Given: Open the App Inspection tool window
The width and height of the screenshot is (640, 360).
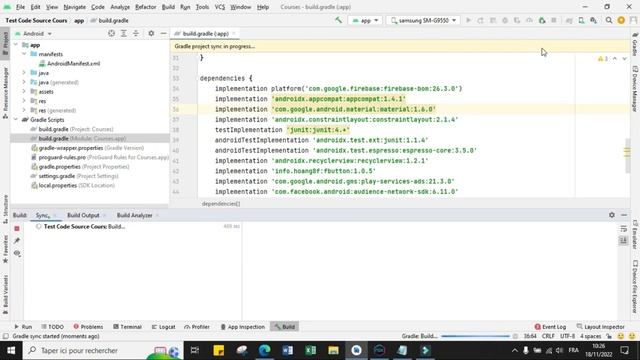Looking at the screenshot, I should [242, 327].
